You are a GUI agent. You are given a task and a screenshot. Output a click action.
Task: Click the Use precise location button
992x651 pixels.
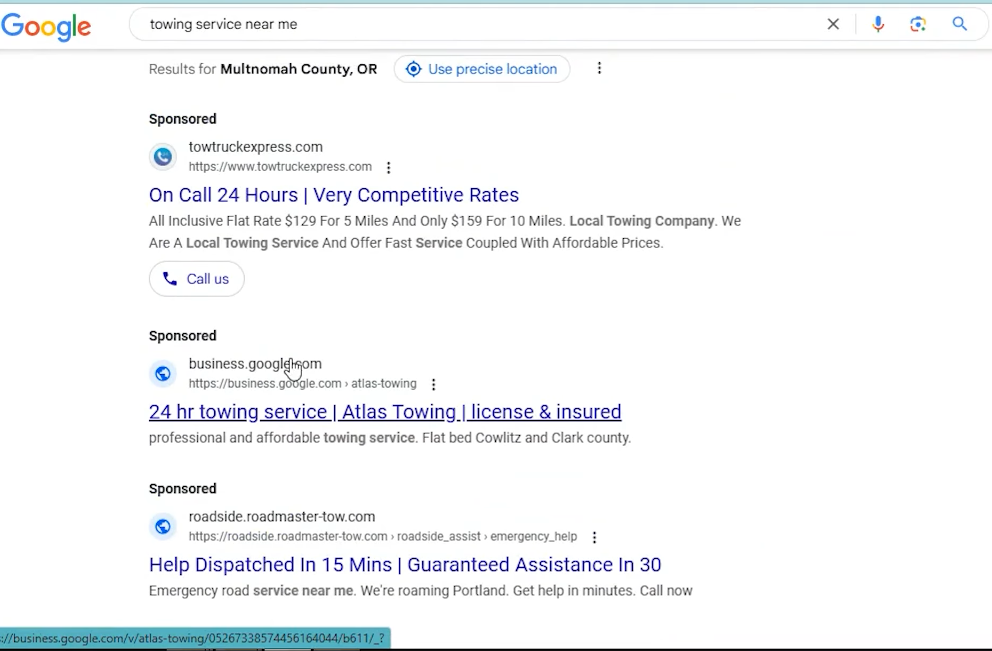pos(482,69)
